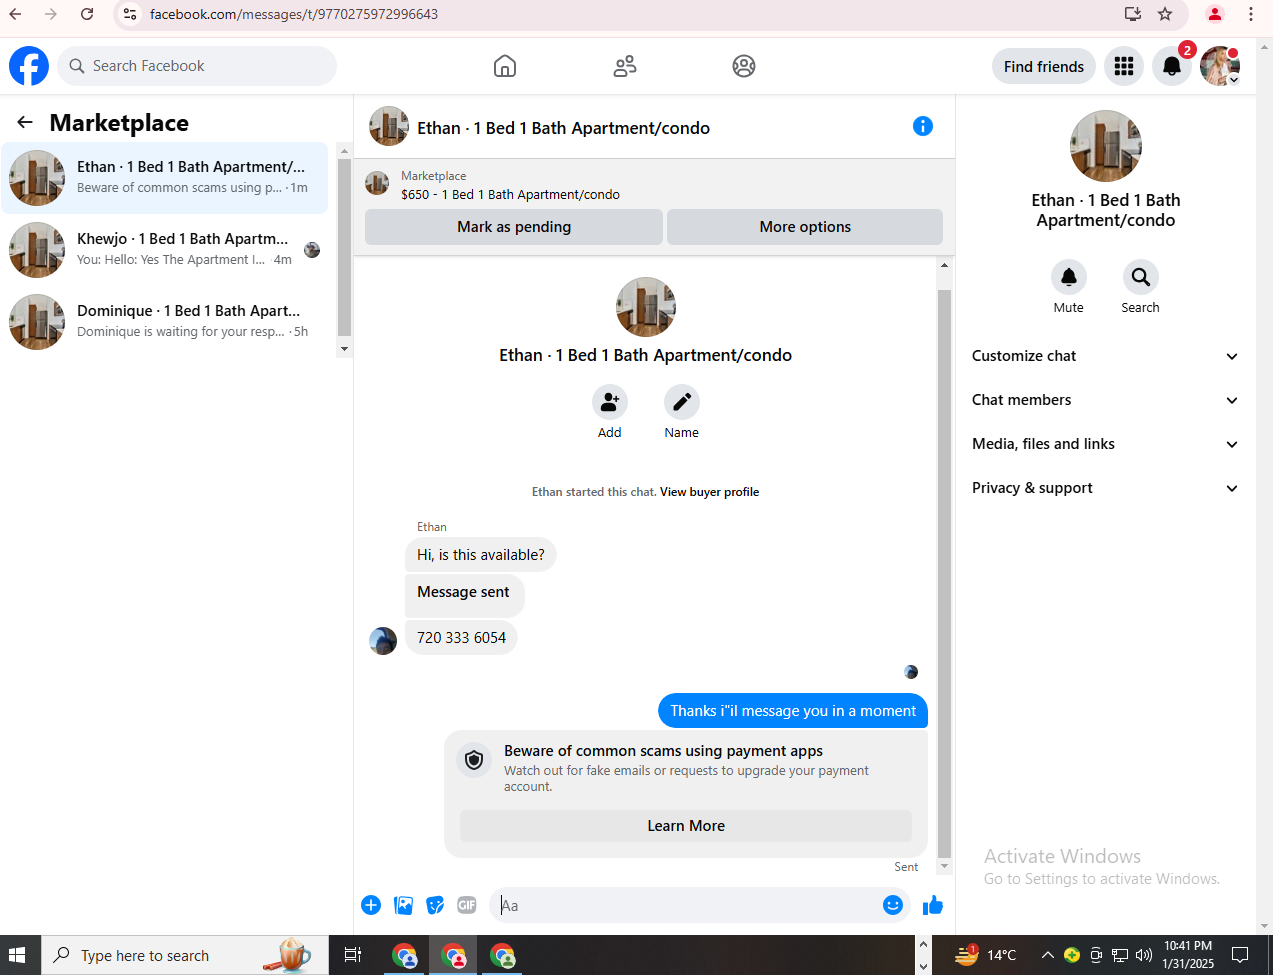Expand Chat members section

coord(1105,400)
